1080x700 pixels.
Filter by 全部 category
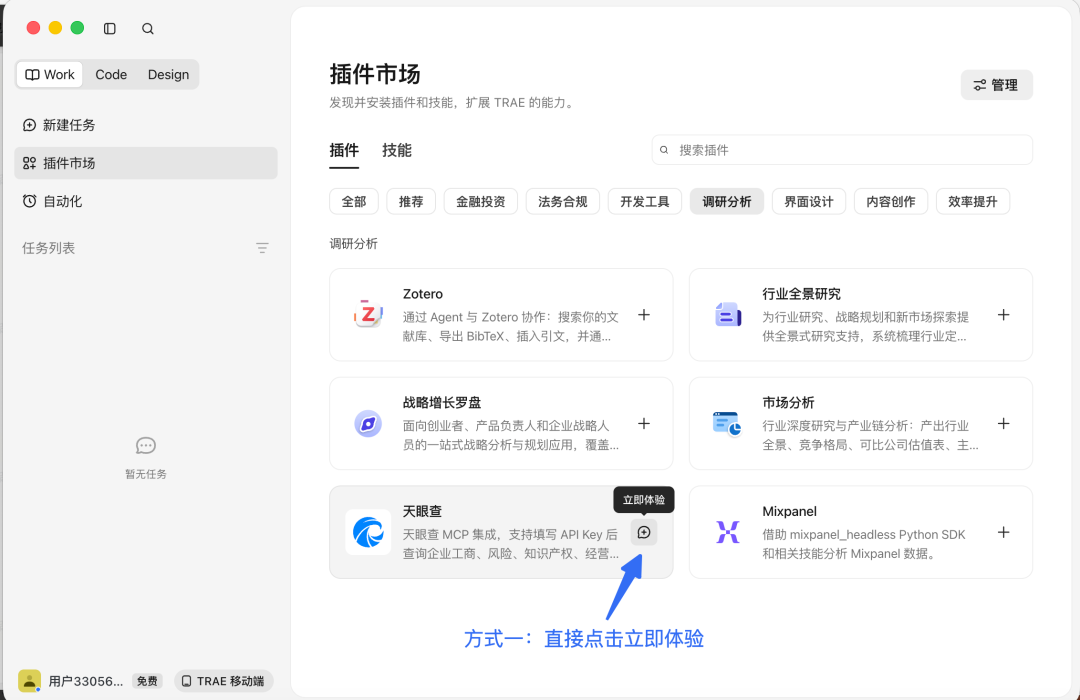pyautogui.click(x=354, y=201)
